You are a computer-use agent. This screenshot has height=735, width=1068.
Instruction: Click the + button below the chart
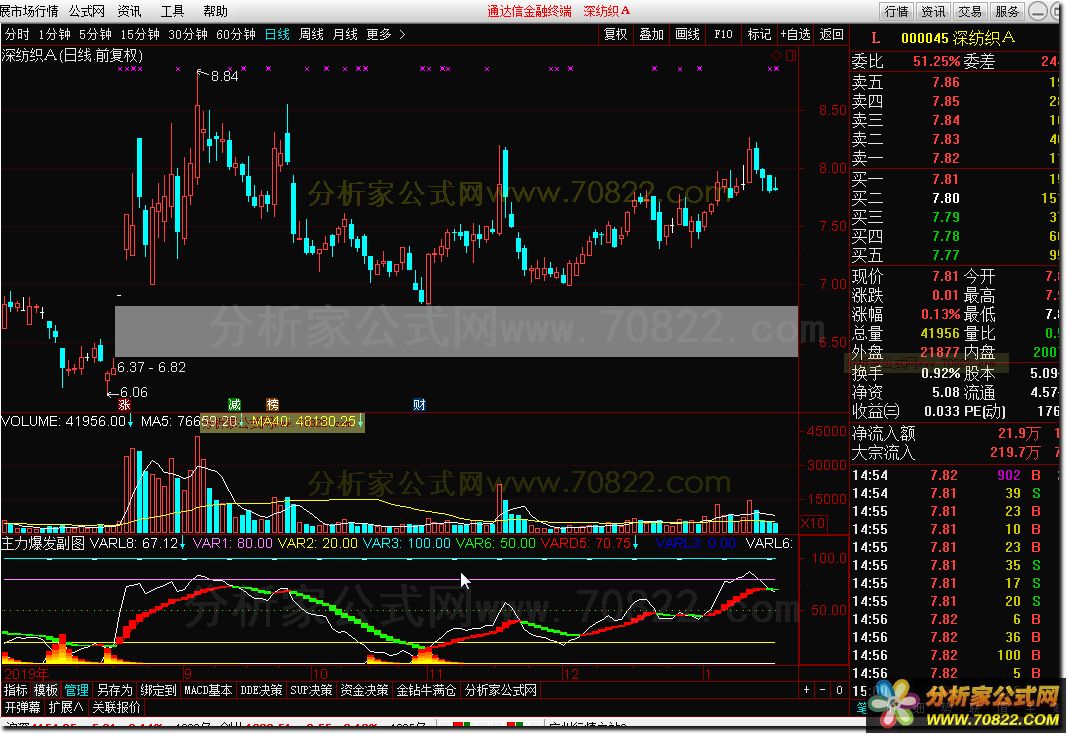click(806, 690)
